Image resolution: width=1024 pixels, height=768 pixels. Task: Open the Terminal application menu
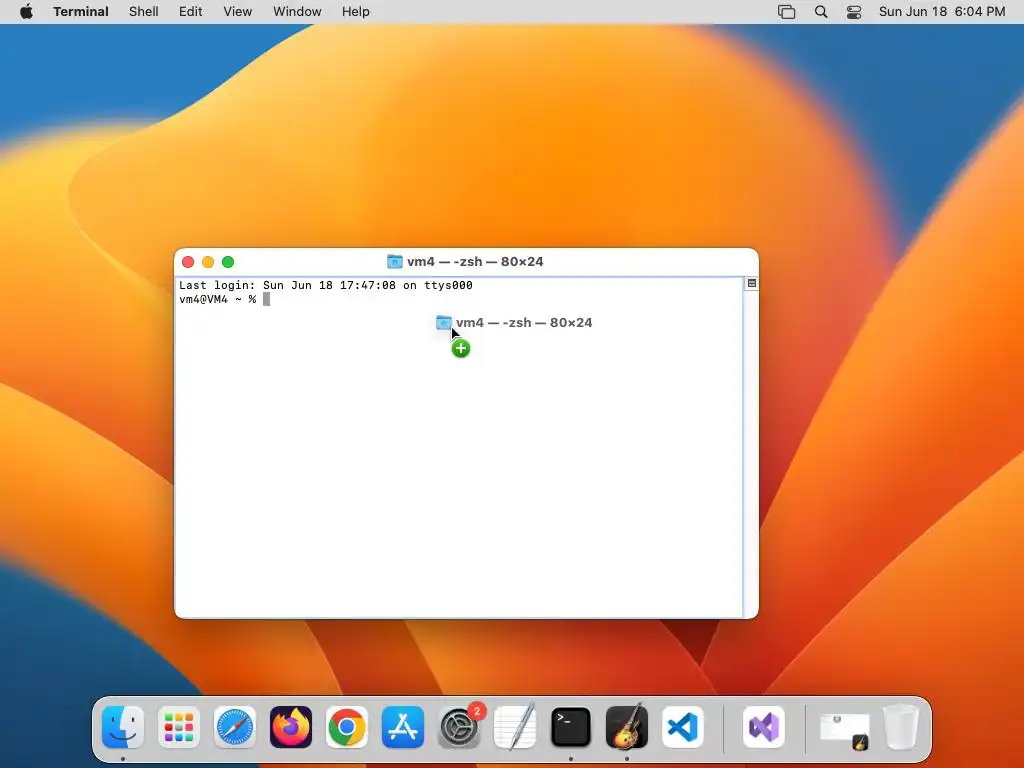click(81, 12)
